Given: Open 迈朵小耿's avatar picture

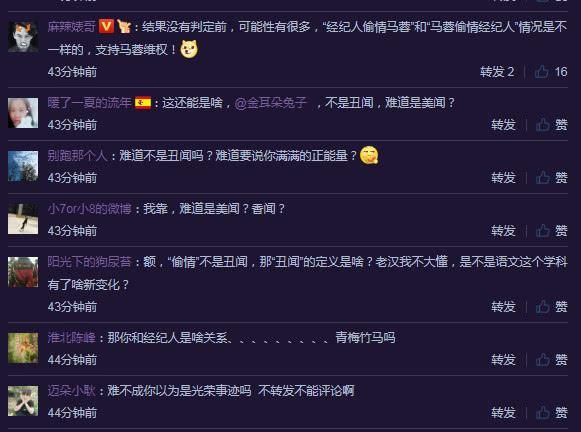Looking at the screenshot, I should [x=23, y=401].
